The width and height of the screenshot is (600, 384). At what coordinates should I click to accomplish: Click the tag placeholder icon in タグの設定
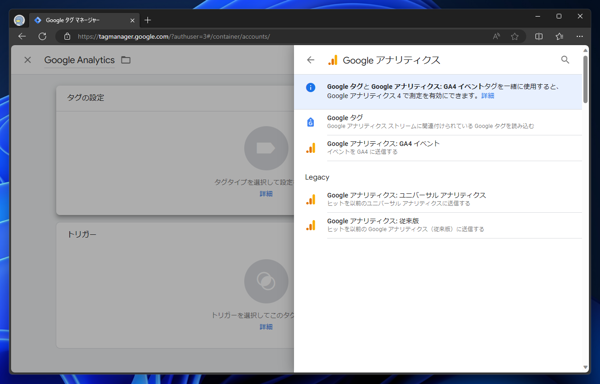(x=266, y=148)
